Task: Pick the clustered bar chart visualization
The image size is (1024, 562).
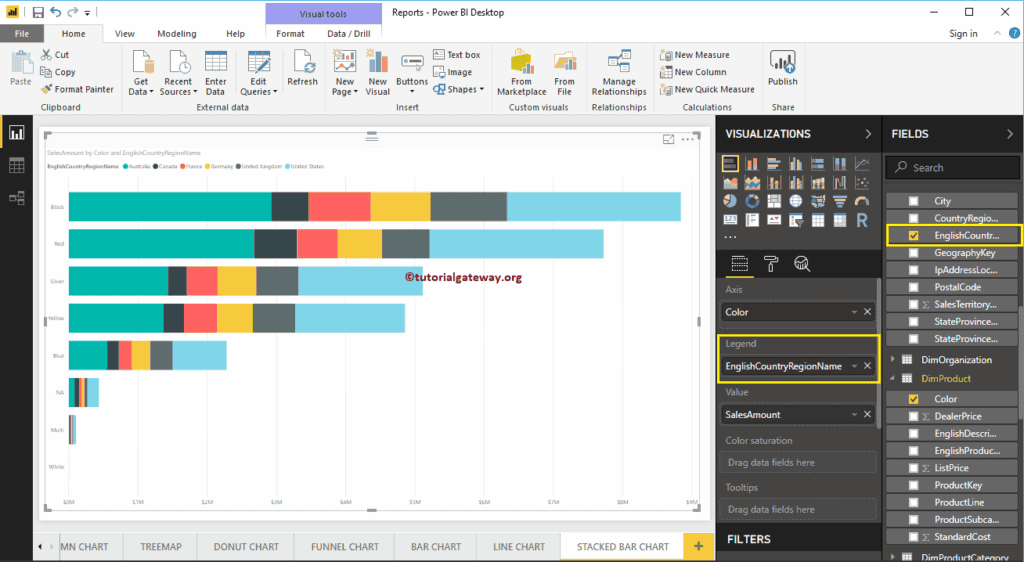Action: coord(774,164)
